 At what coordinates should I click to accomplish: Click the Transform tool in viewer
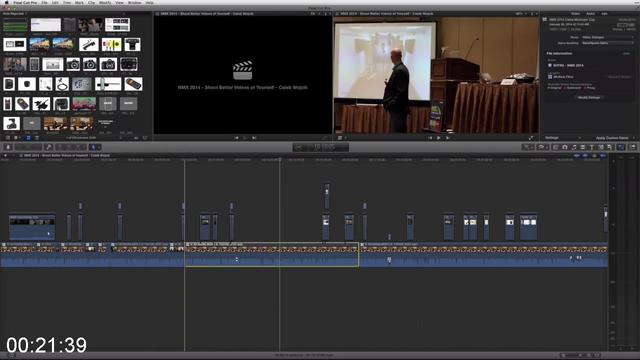click(340, 138)
